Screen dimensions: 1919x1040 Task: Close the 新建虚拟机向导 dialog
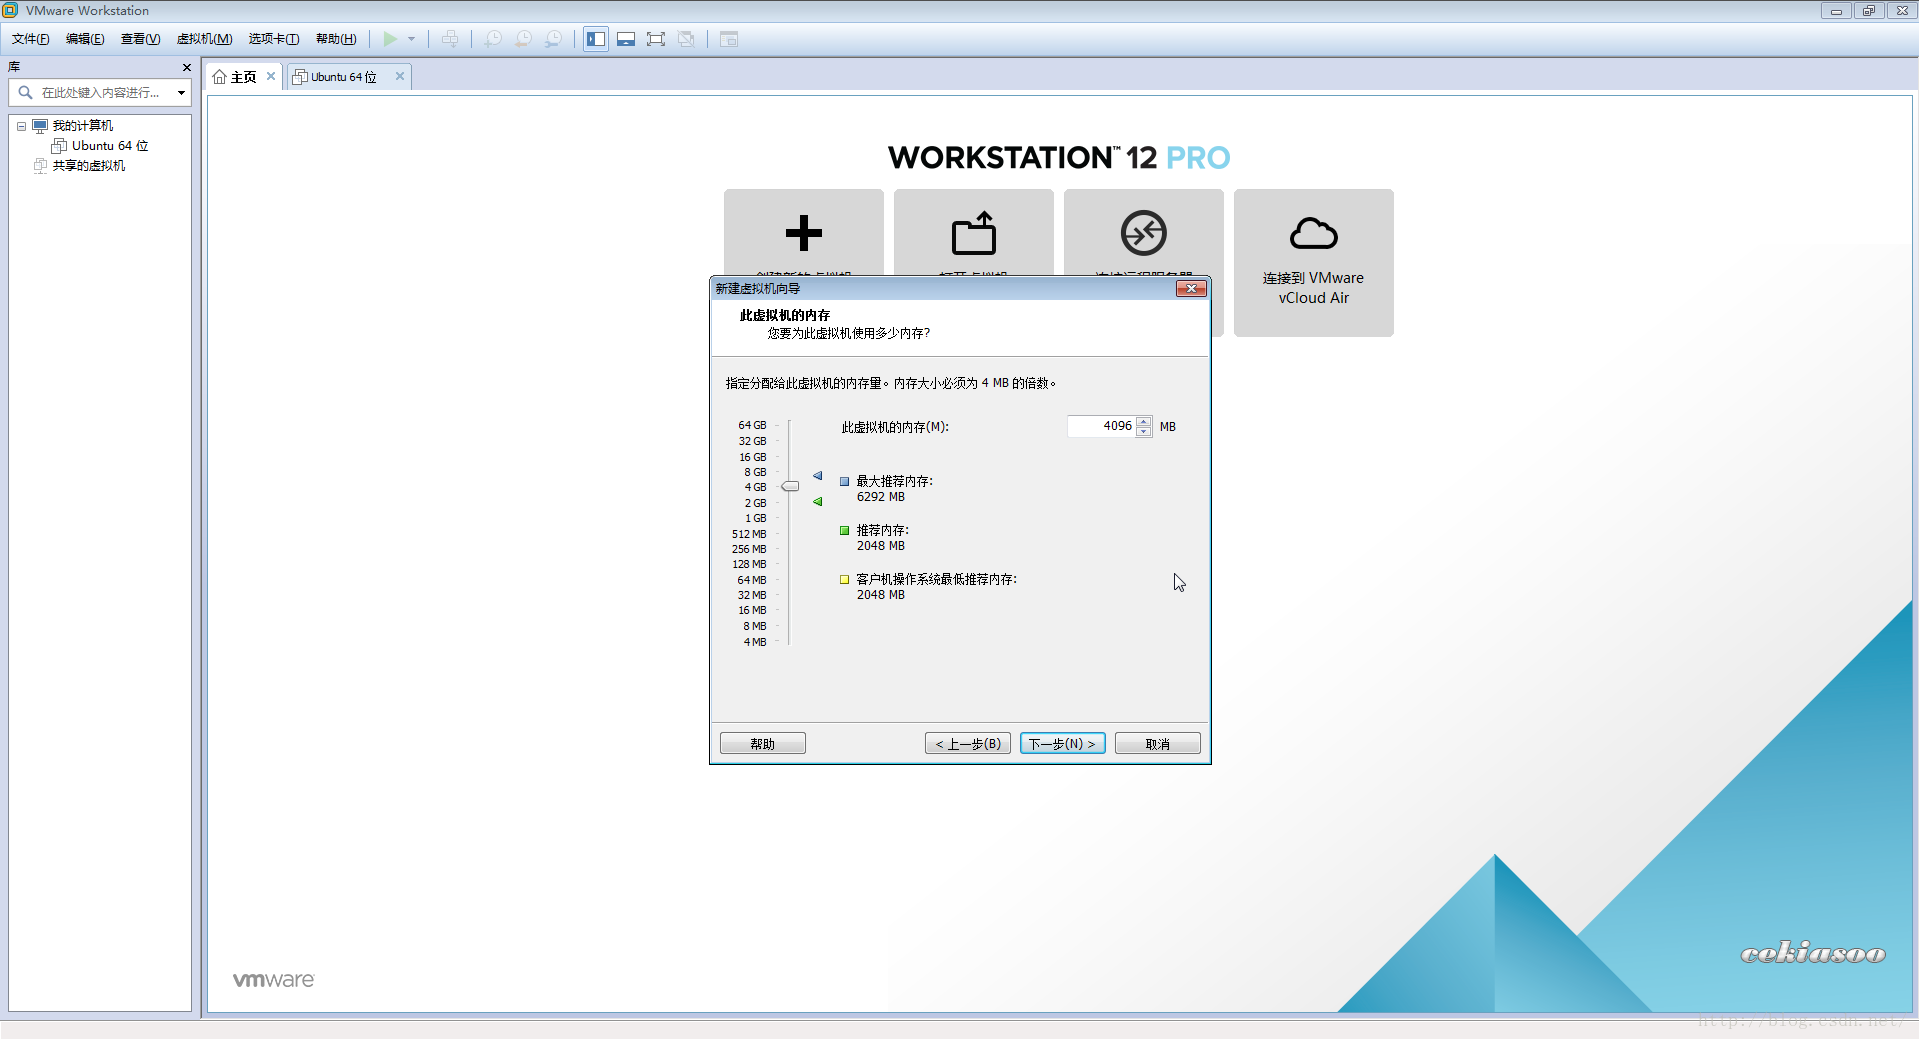1191,289
